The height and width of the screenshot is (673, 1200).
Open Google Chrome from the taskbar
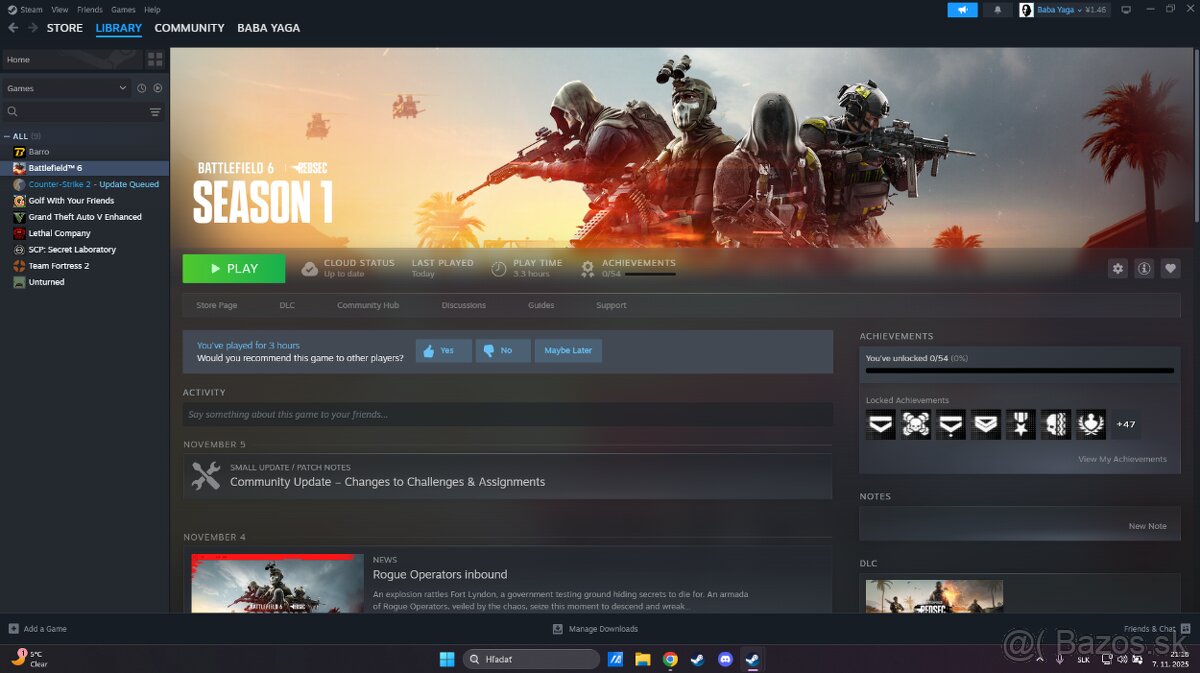pyautogui.click(x=670, y=659)
